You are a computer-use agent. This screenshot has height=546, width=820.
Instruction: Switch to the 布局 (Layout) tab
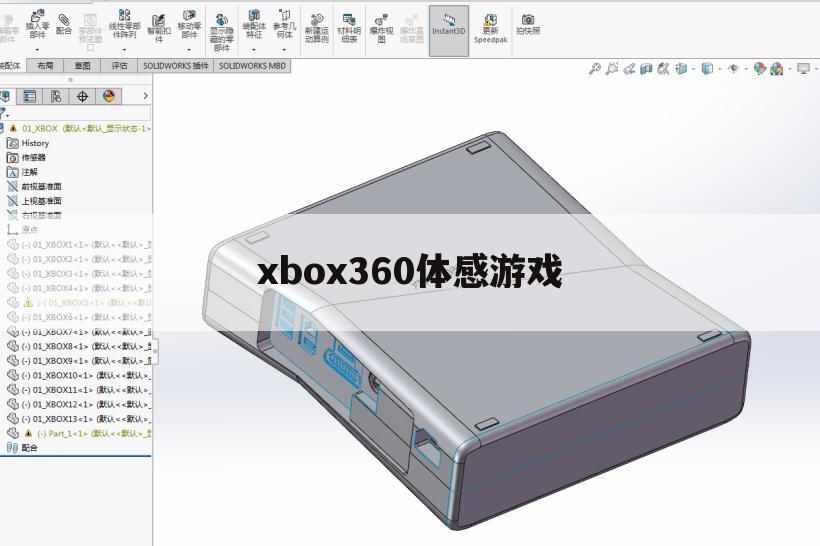(45, 66)
